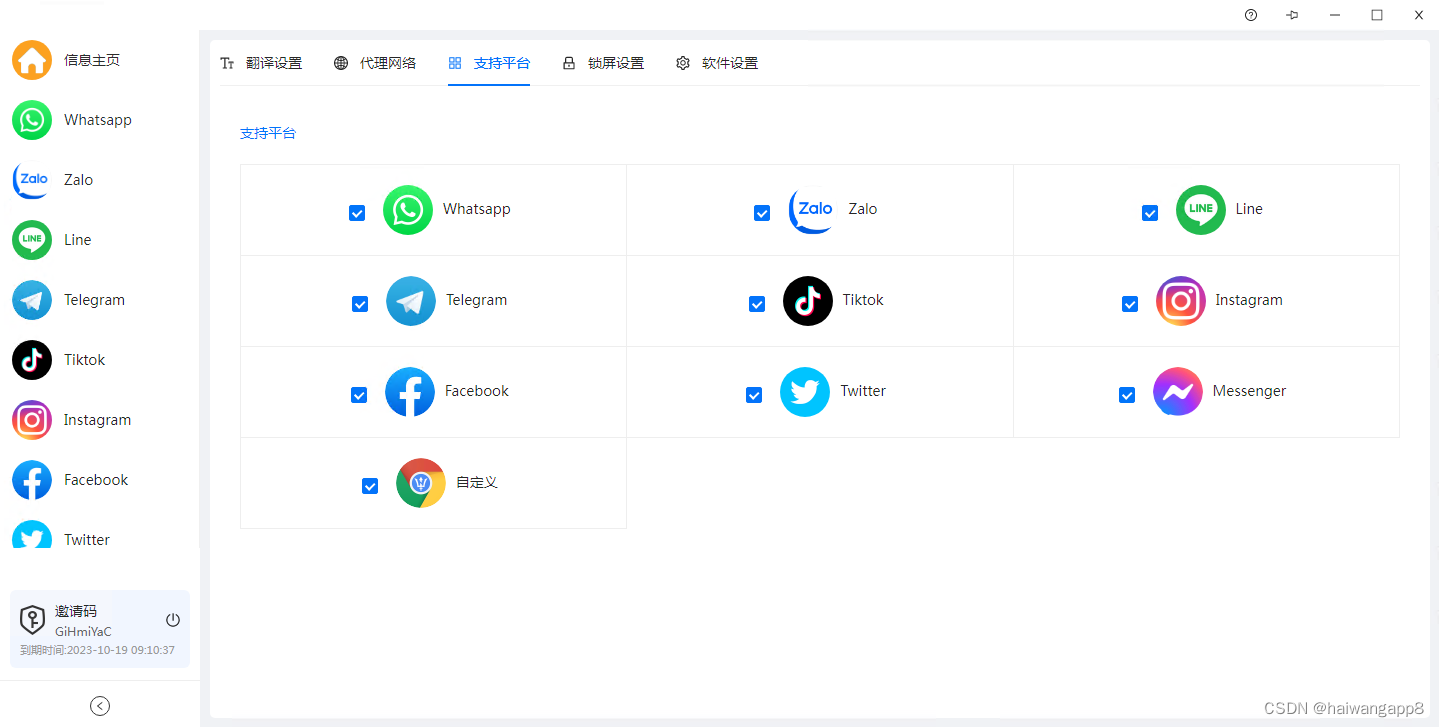This screenshot has height=727, width=1439.
Task: Click the pin icon in the titlebar
Action: 1291,15
